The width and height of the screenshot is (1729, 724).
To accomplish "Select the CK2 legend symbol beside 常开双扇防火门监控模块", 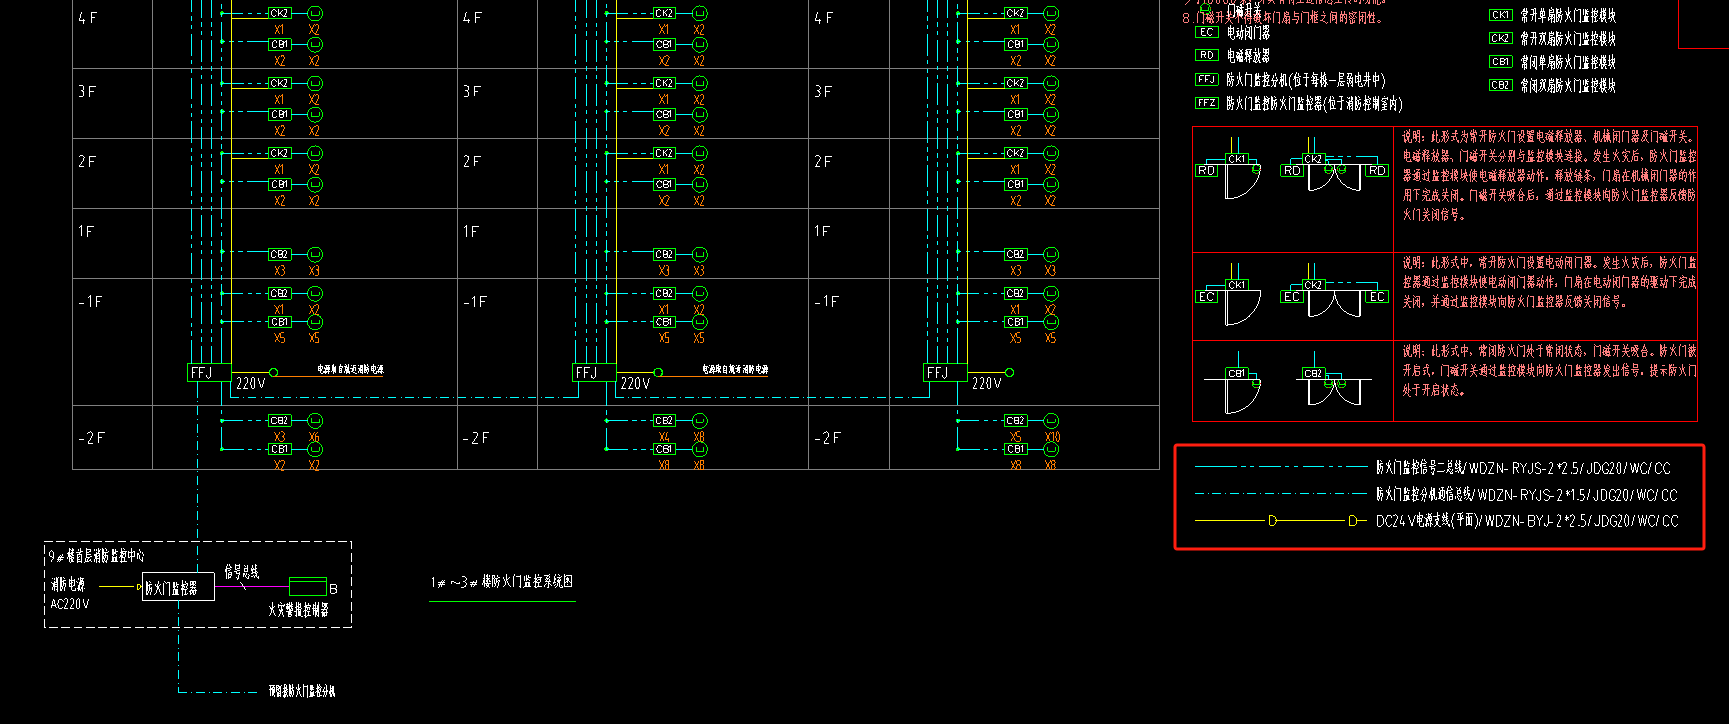I will click(x=1501, y=38).
